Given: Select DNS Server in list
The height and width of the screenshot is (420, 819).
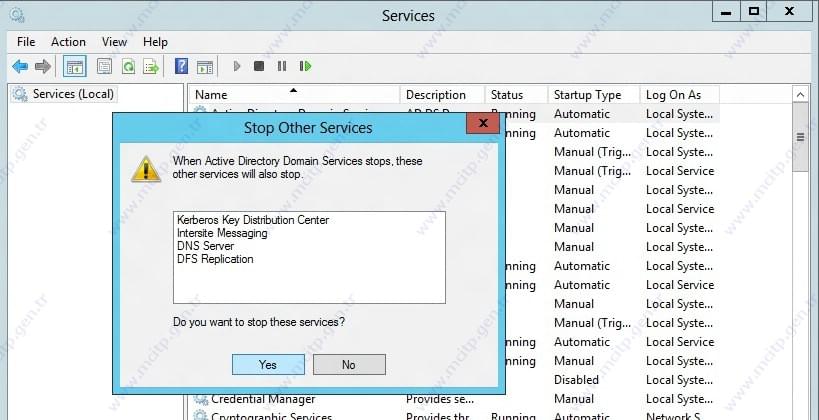Looking at the screenshot, I should pos(205,246).
